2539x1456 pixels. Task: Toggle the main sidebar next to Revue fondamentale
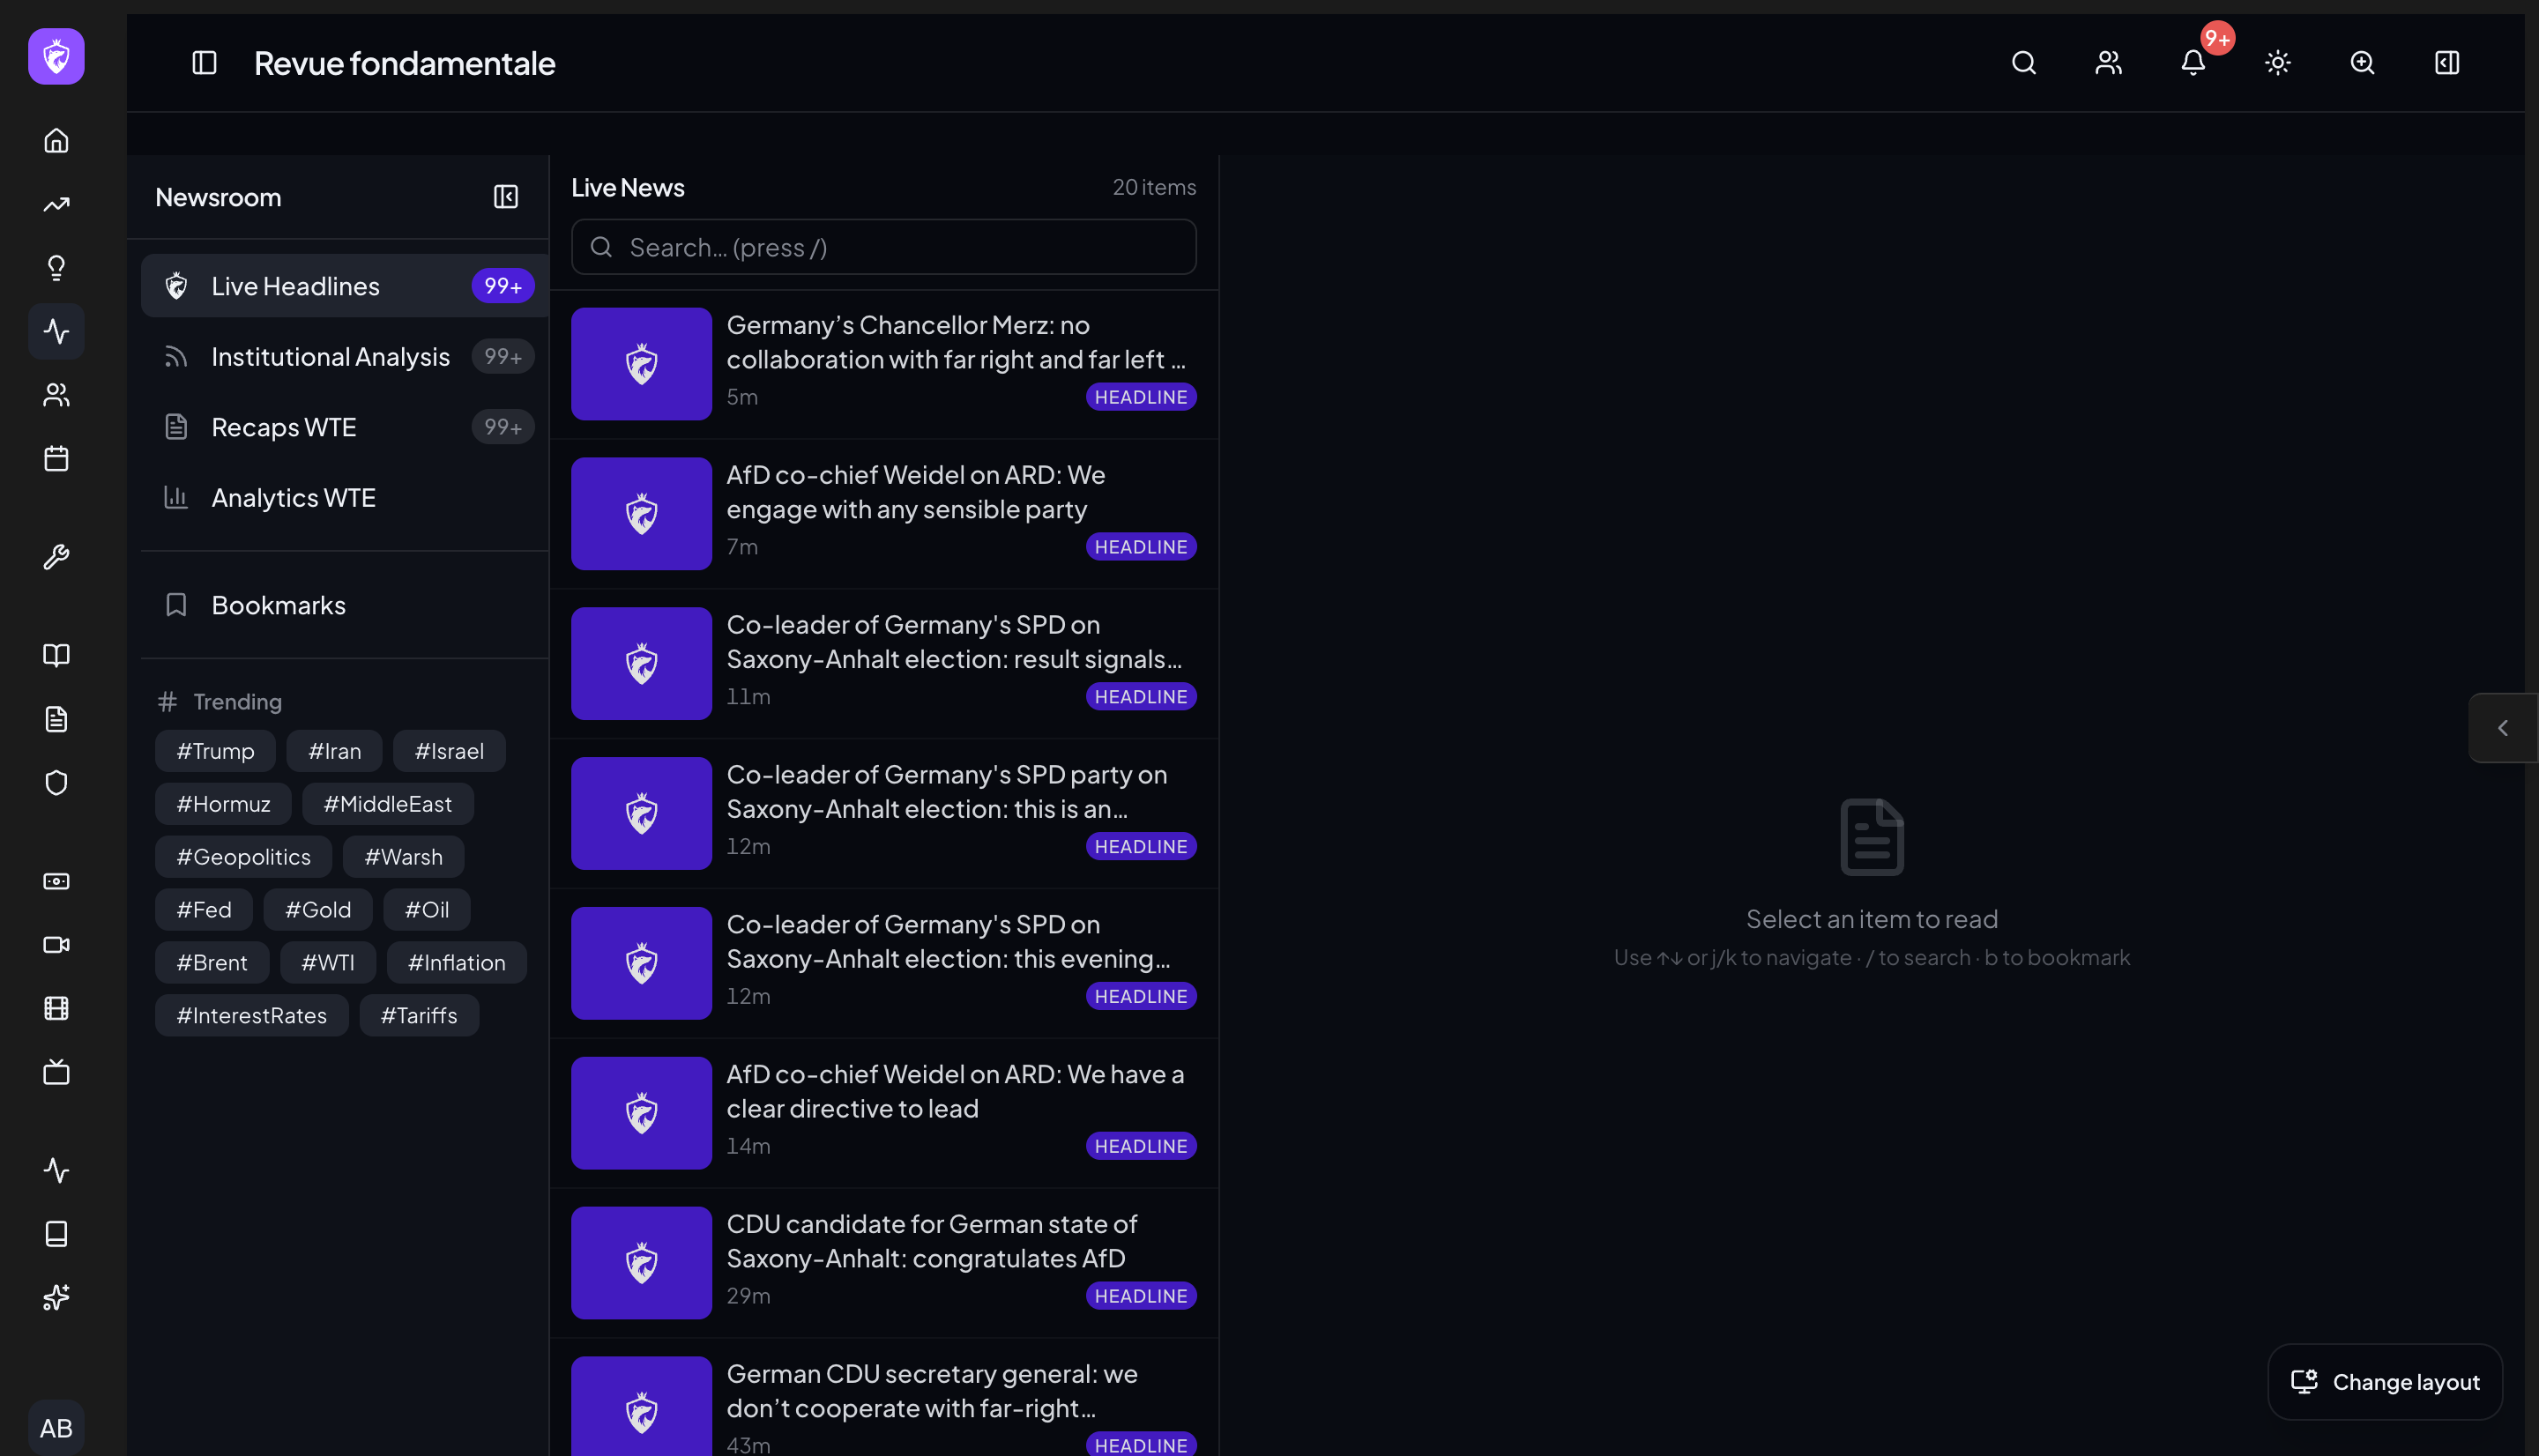[x=204, y=63]
